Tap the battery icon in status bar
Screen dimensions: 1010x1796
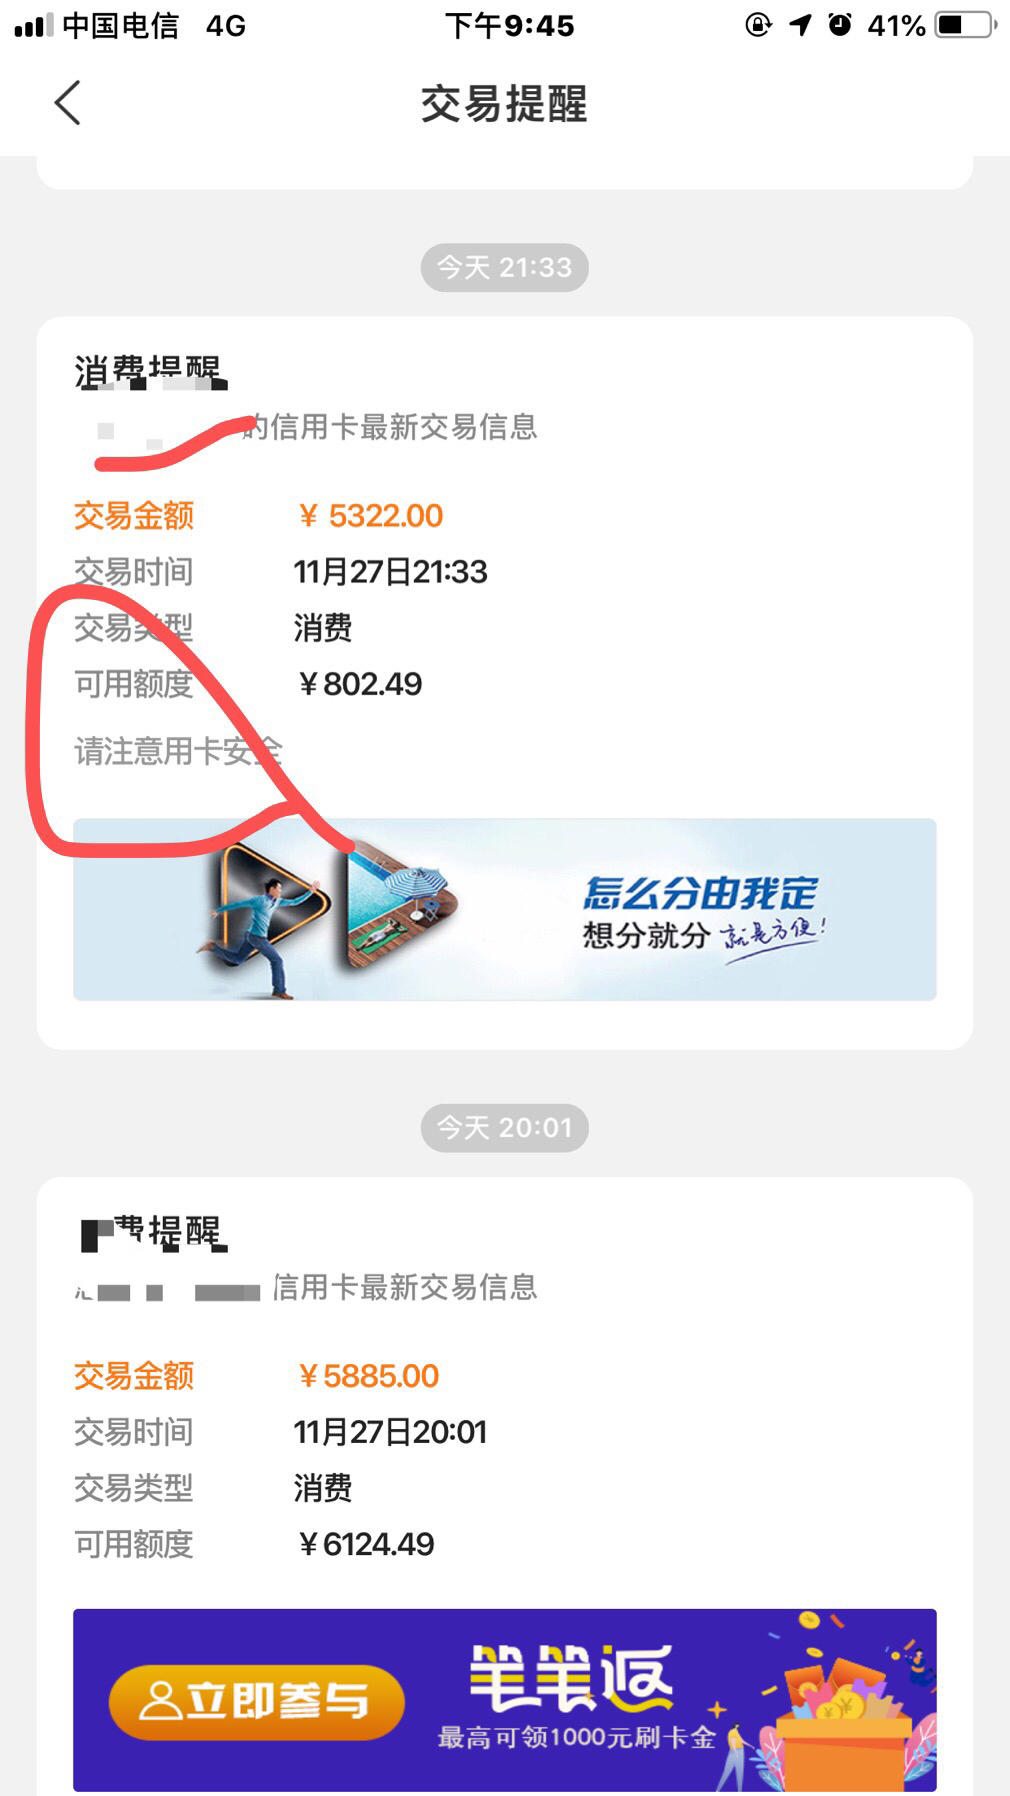tap(966, 25)
